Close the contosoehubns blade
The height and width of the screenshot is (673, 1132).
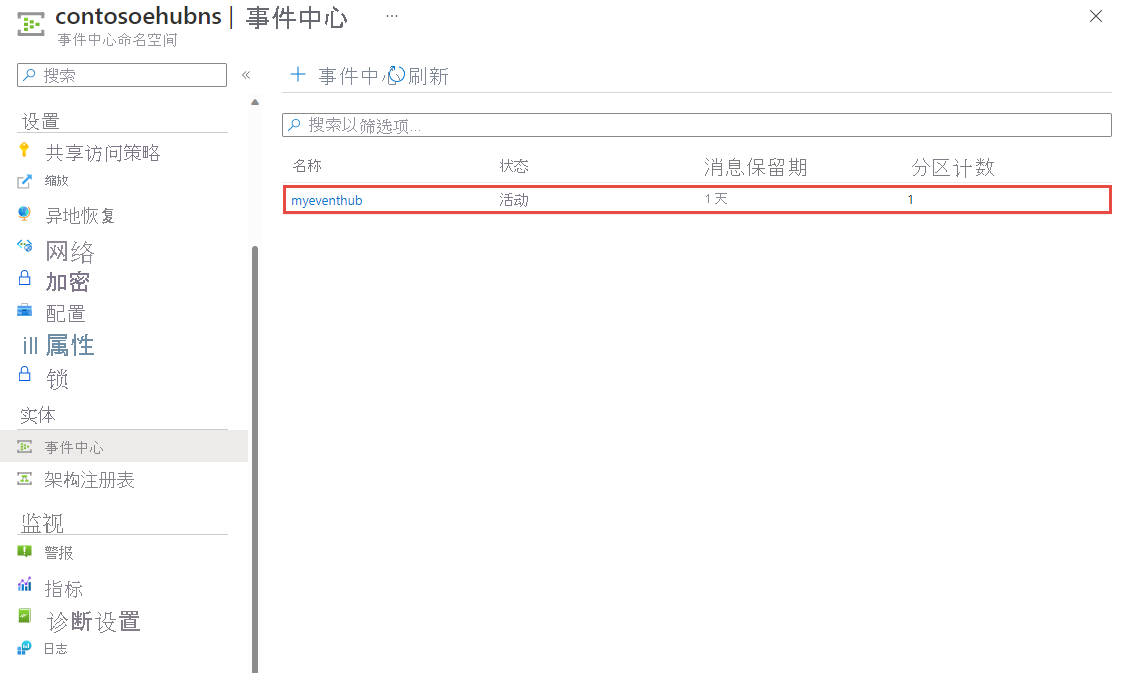(1095, 16)
